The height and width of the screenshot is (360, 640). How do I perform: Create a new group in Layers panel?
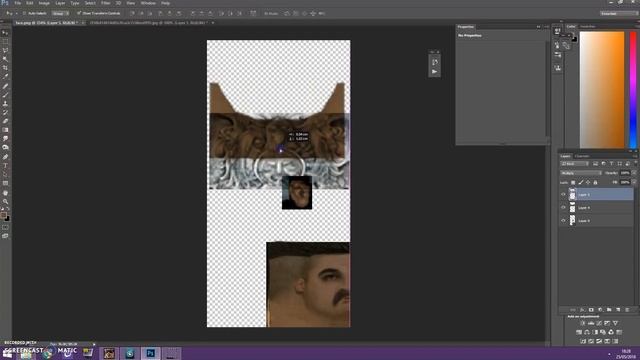[609, 310]
